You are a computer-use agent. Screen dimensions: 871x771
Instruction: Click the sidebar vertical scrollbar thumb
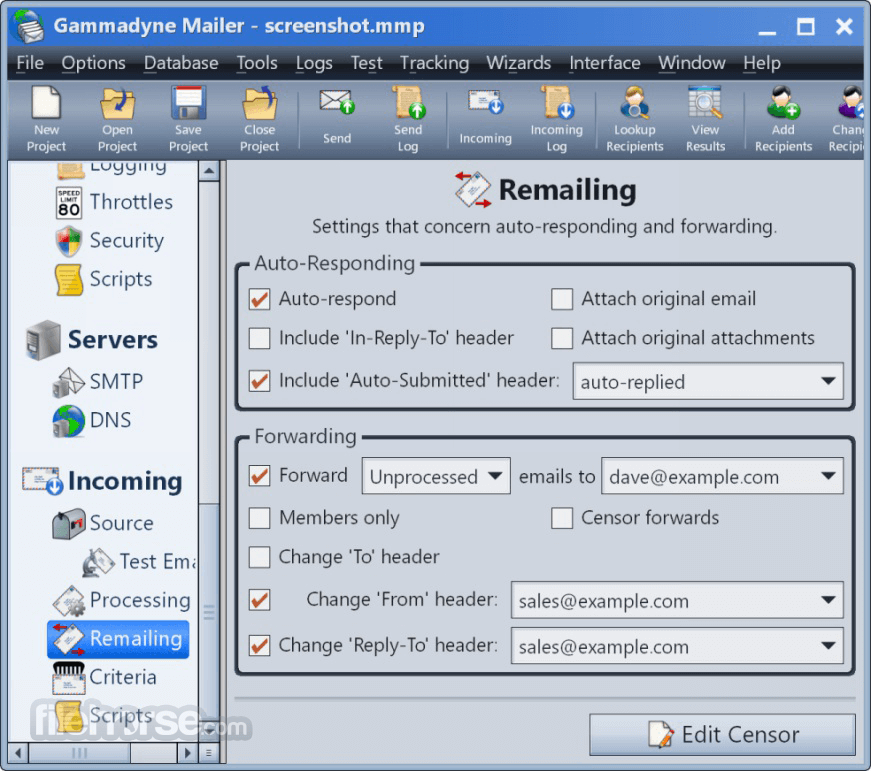pyautogui.click(x=209, y=611)
